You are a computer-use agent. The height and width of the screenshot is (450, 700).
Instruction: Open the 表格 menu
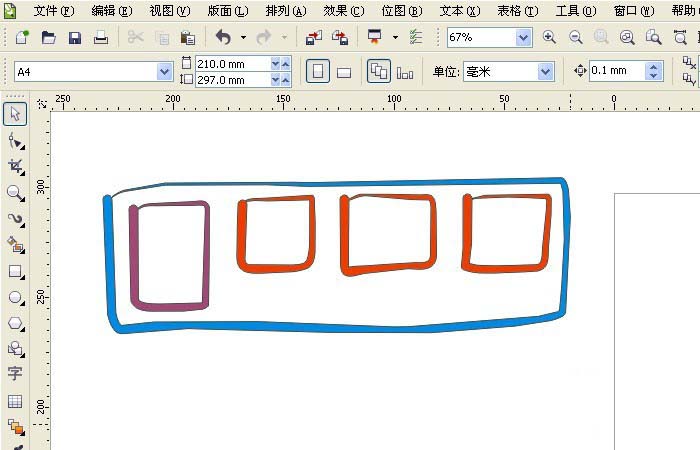(x=517, y=11)
